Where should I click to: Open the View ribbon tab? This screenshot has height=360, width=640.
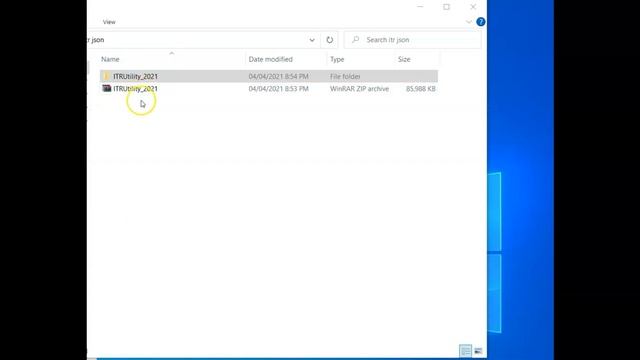point(109,22)
